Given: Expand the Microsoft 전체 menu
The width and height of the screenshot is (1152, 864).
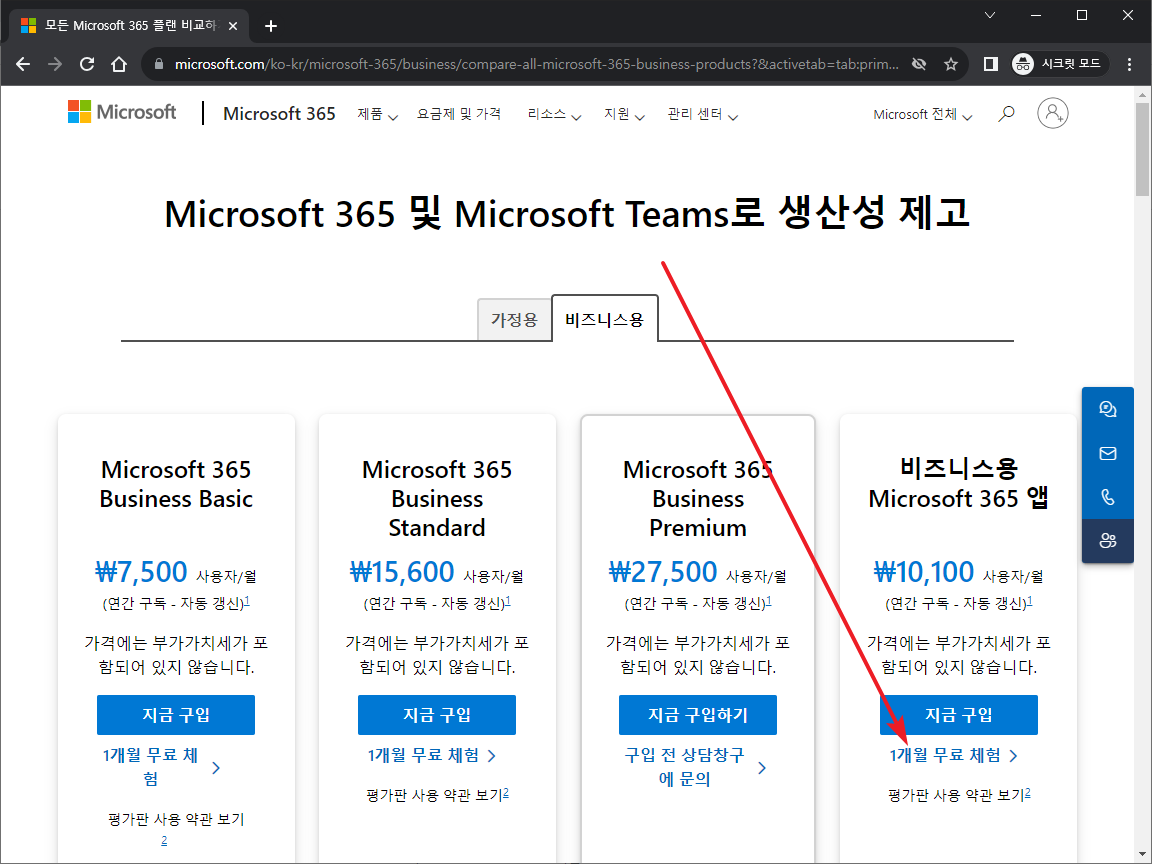Looking at the screenshot, I should 923,115.
